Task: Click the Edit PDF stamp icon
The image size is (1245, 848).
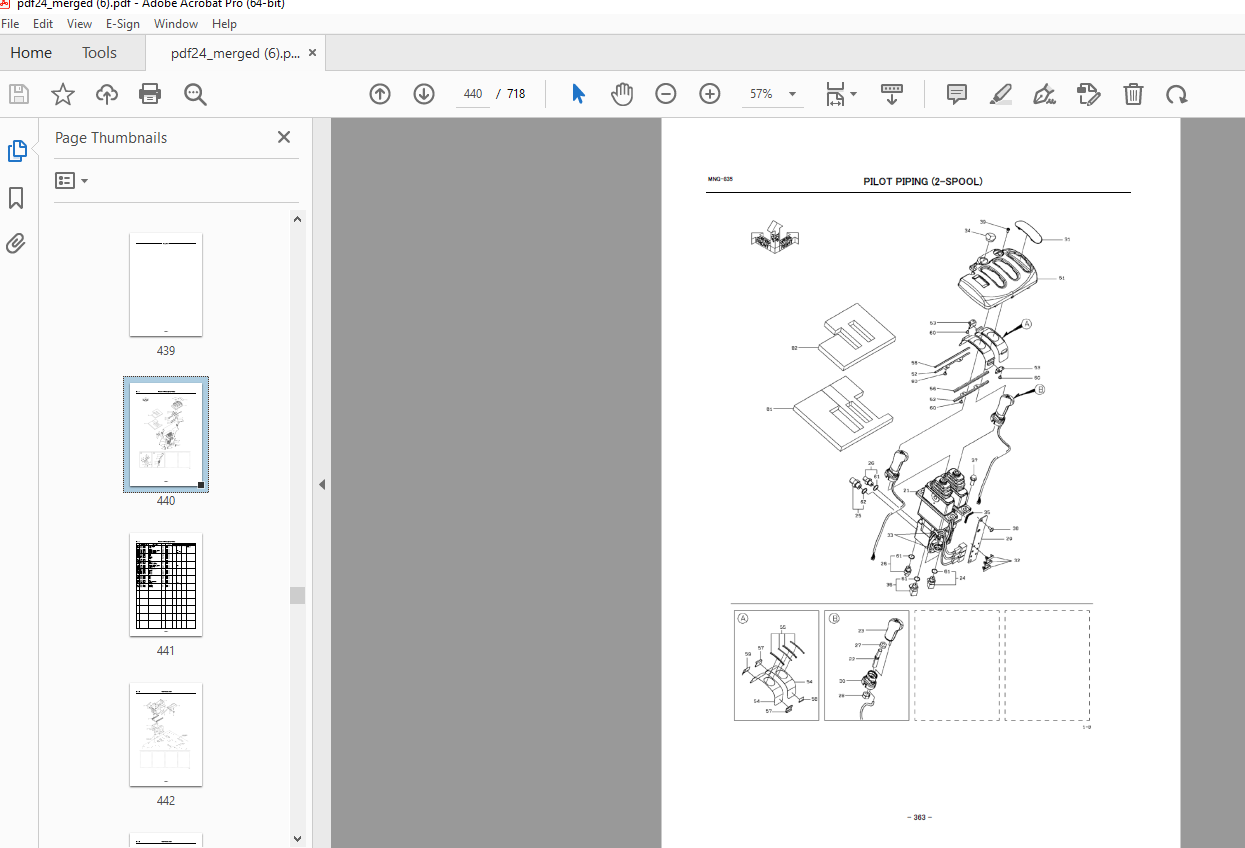Action: [x=1089, y=94]
